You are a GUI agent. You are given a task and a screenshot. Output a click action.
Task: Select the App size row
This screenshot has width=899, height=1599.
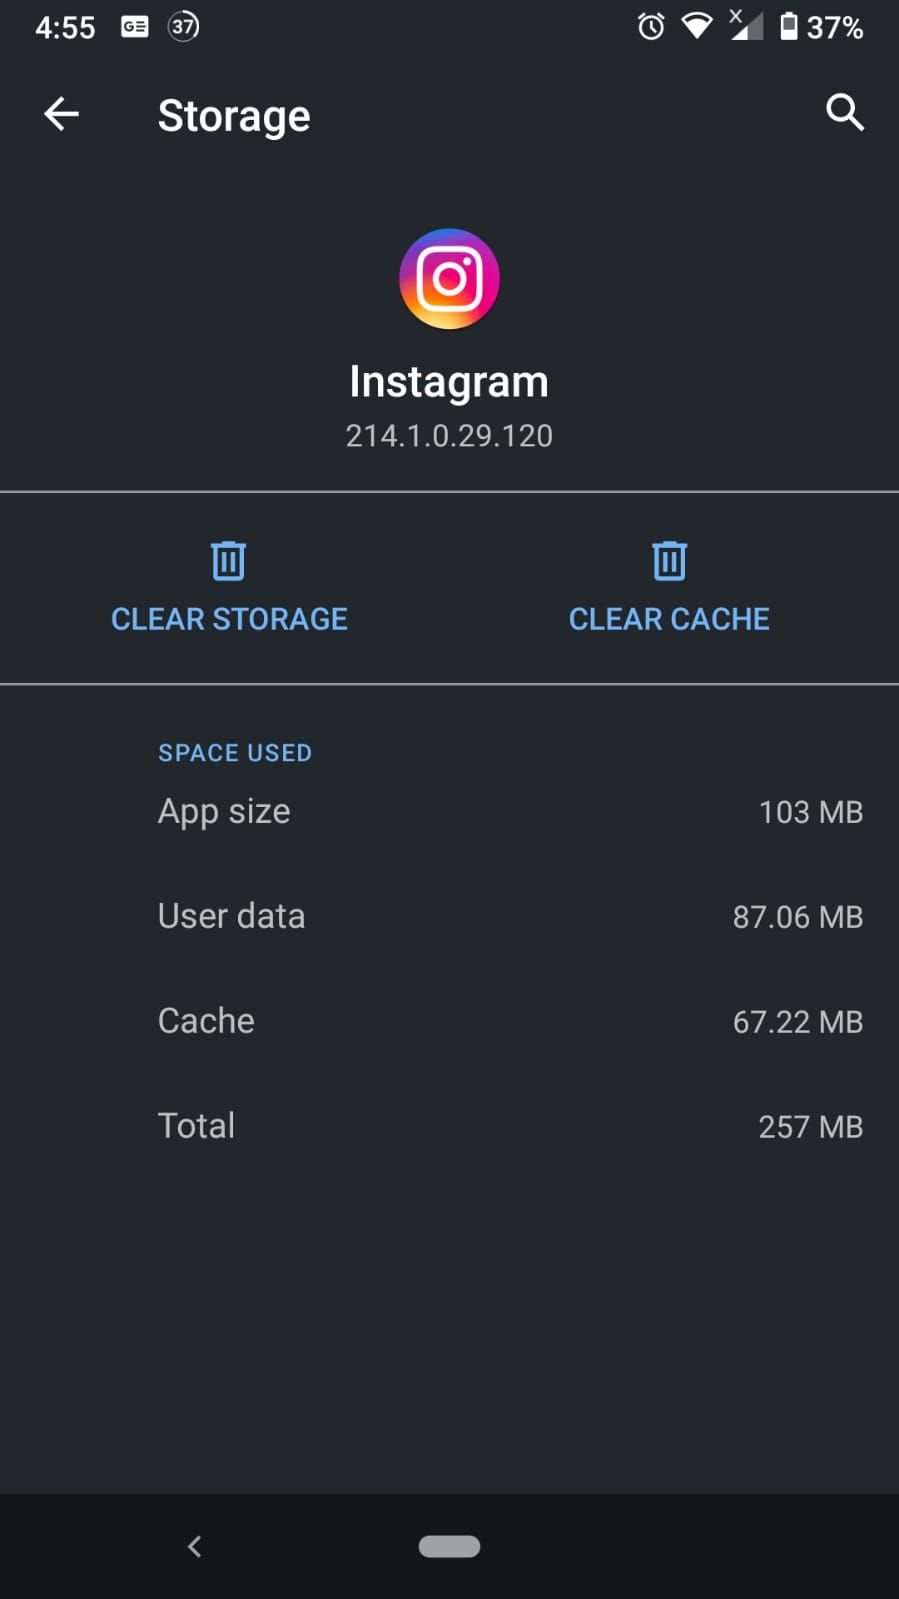449,811
